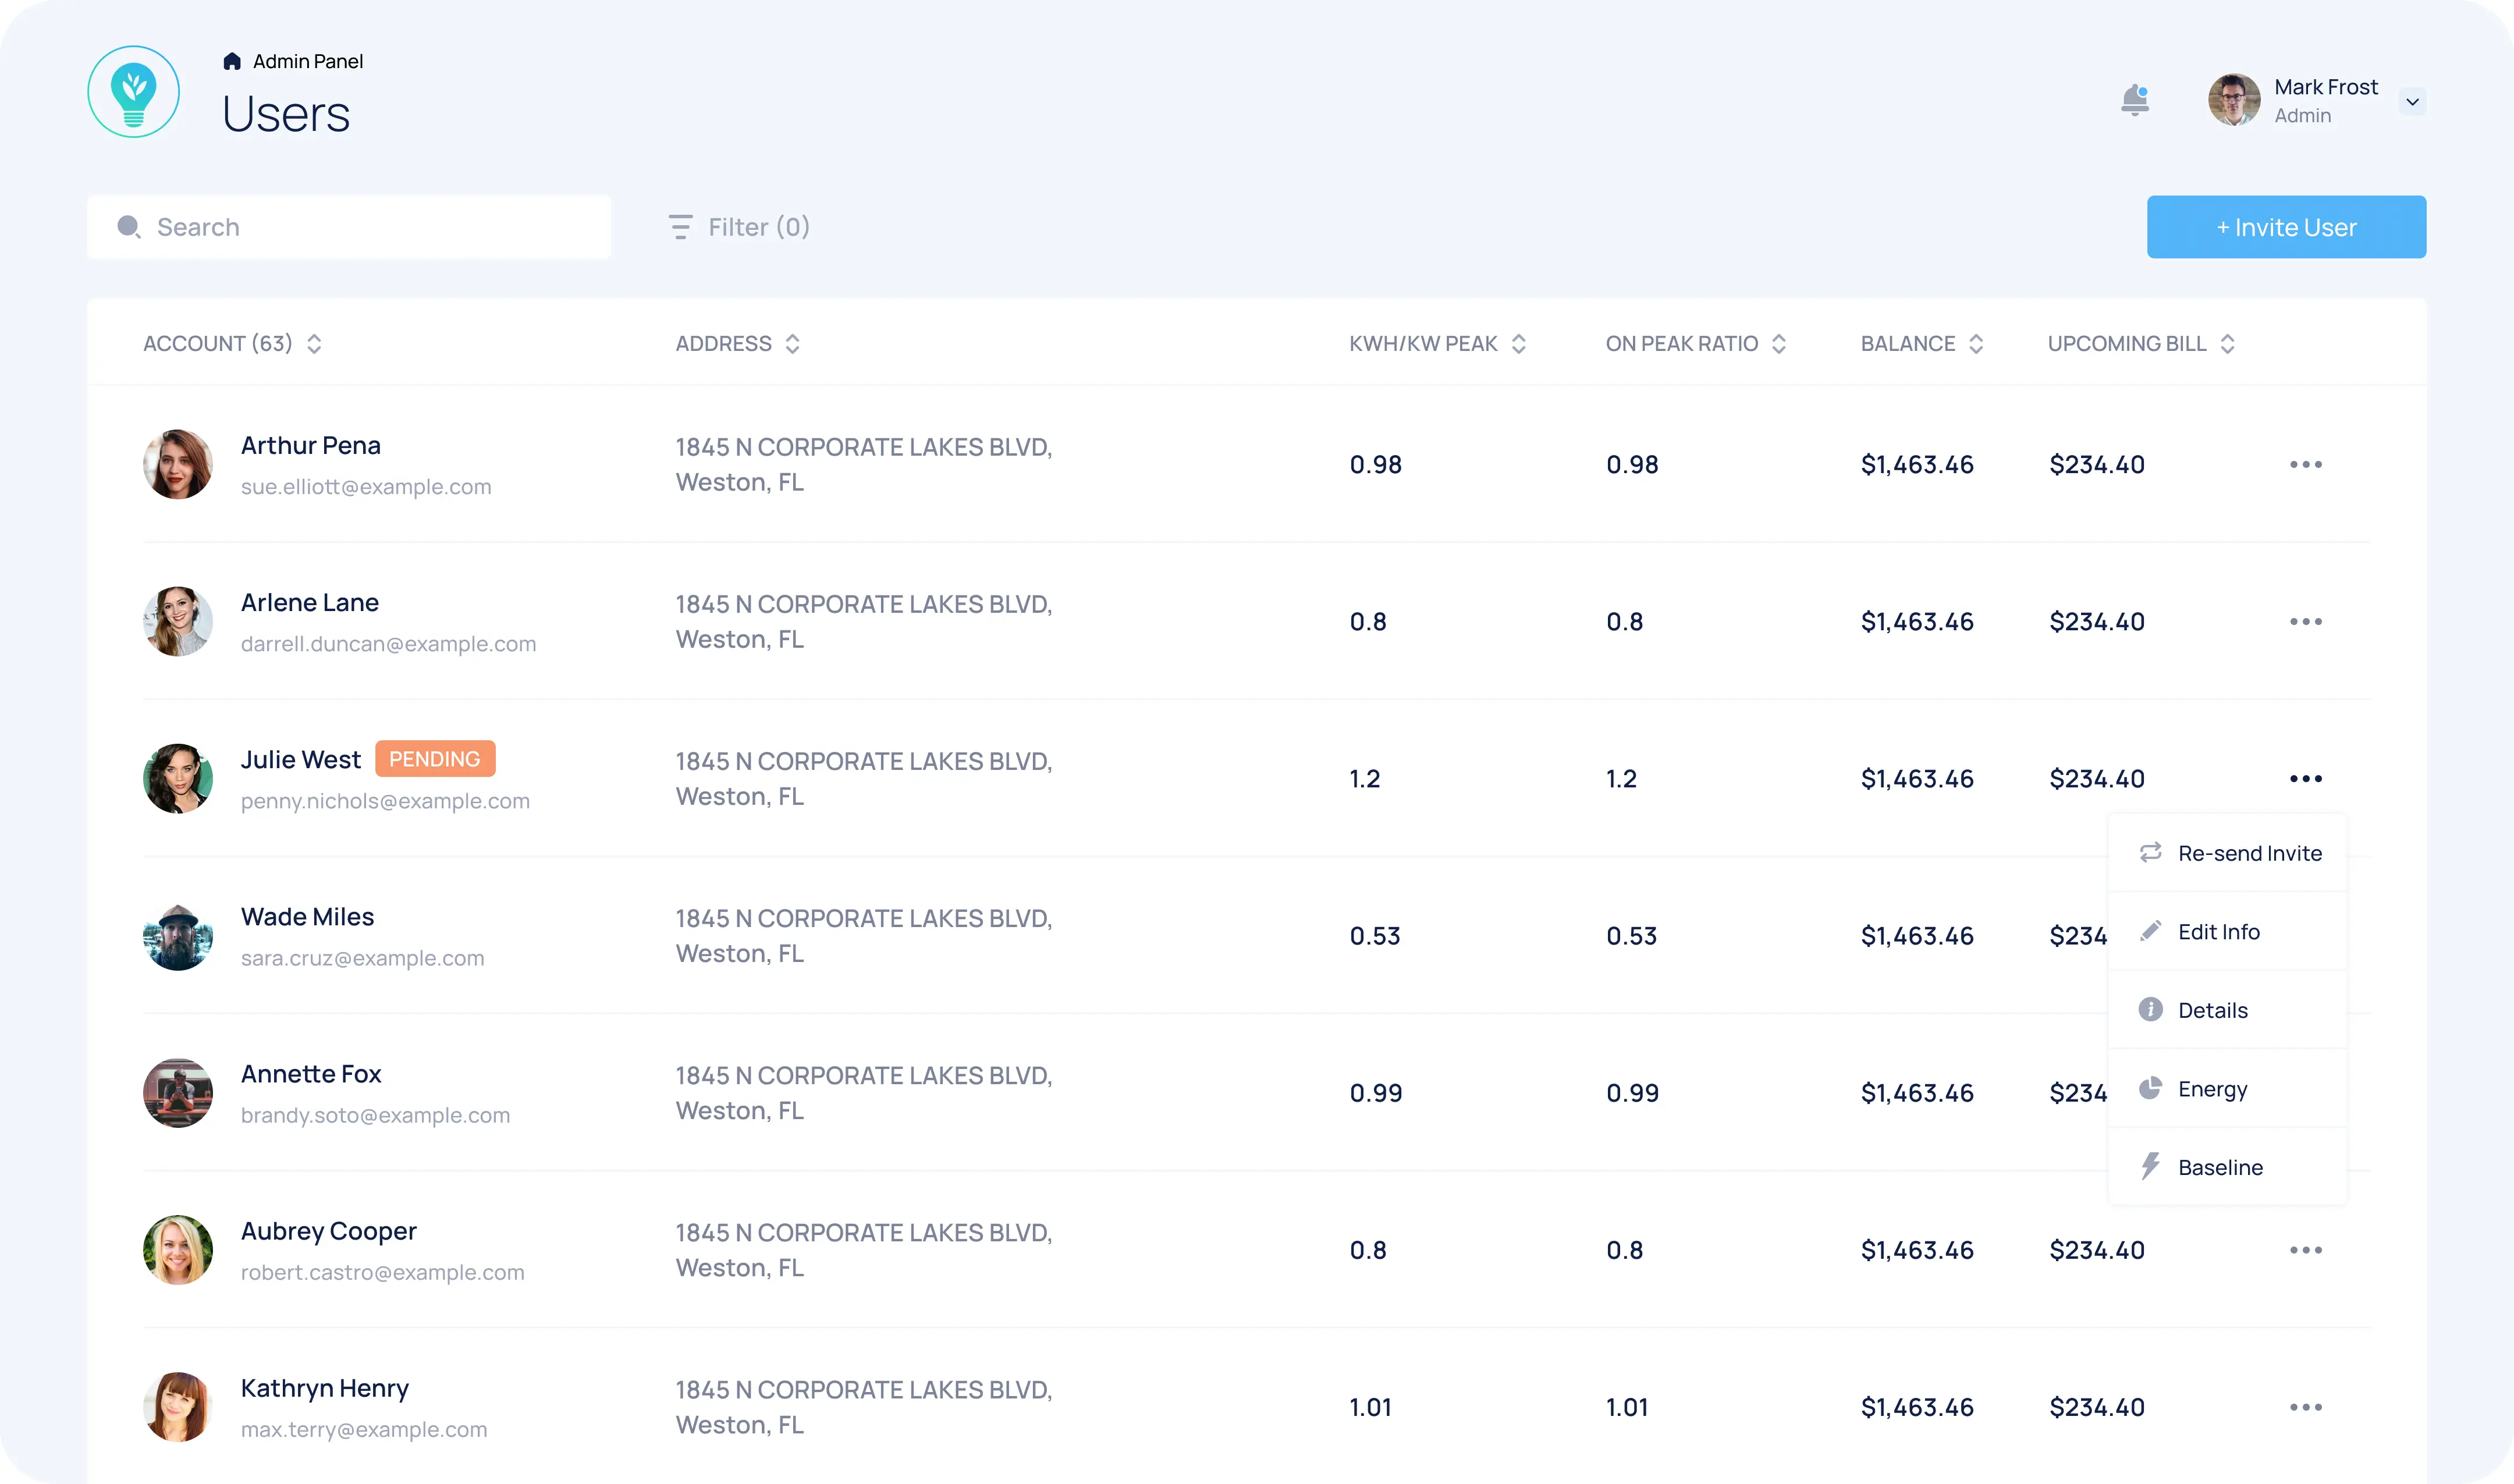Open three-dot menu for Arlene Lane
This screenshot has width=2514, height=1484.
point(2305,621)
